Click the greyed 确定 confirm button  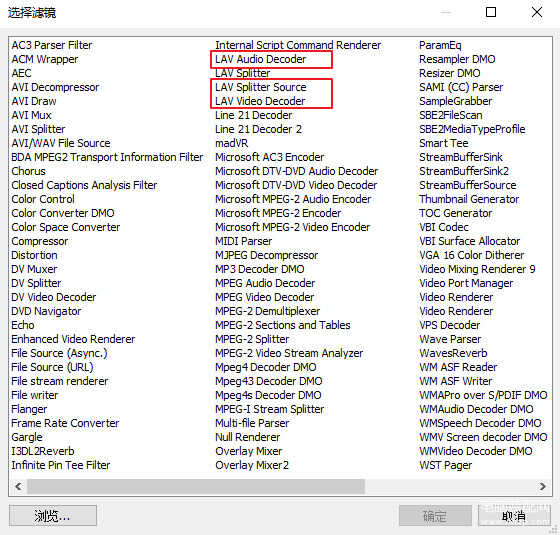[435, 516]
